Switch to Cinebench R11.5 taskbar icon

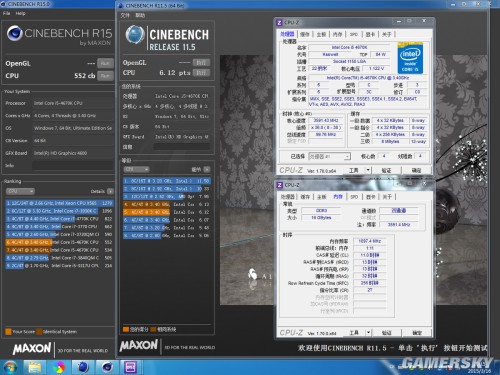pyautogui.click(x=83, y=367)
